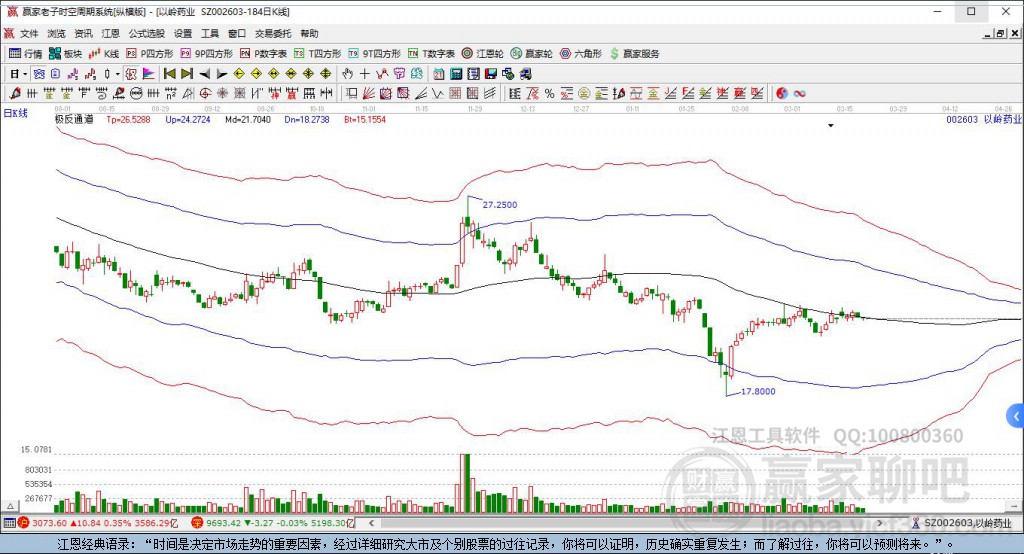1024x554 pixels.
Task: Click the SZ002603,以岭药业 status bar entry
Action: pos(967,523)
